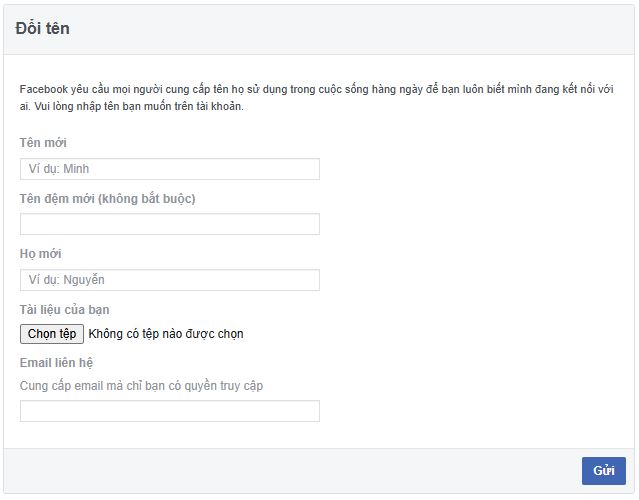Click the 'Email liên hệ' input box
This screenshot has width=639, height=500.
(x=170, y=411)
